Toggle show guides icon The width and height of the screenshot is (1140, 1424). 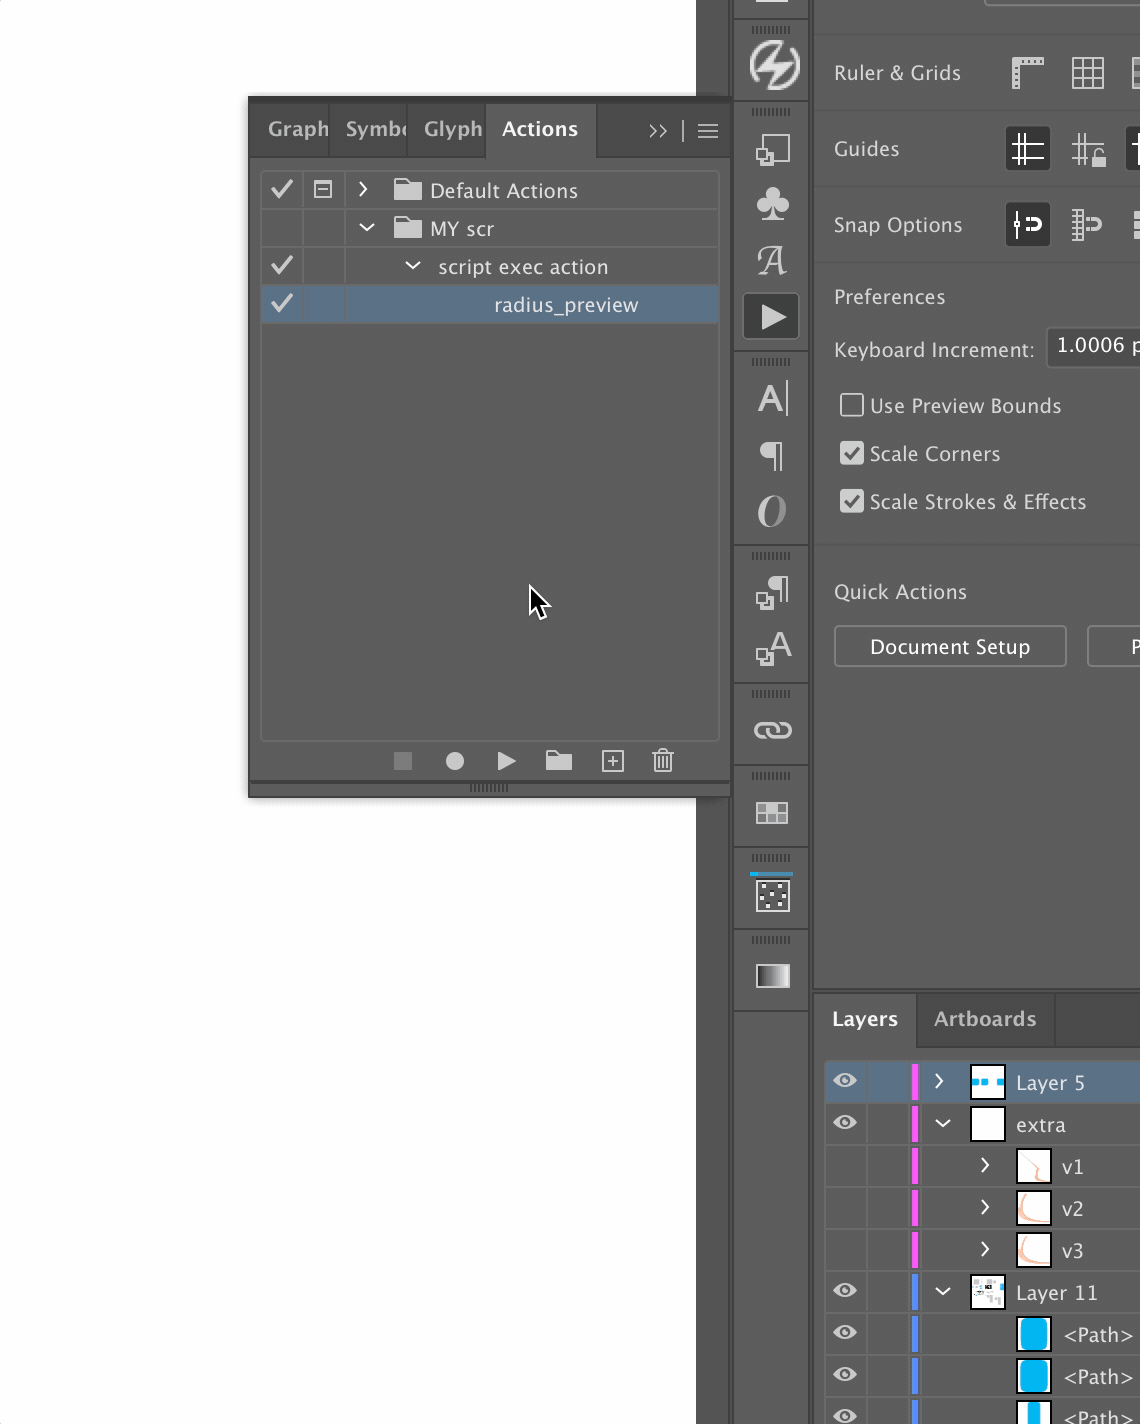pyautogui.click(x=1028, y=149)
